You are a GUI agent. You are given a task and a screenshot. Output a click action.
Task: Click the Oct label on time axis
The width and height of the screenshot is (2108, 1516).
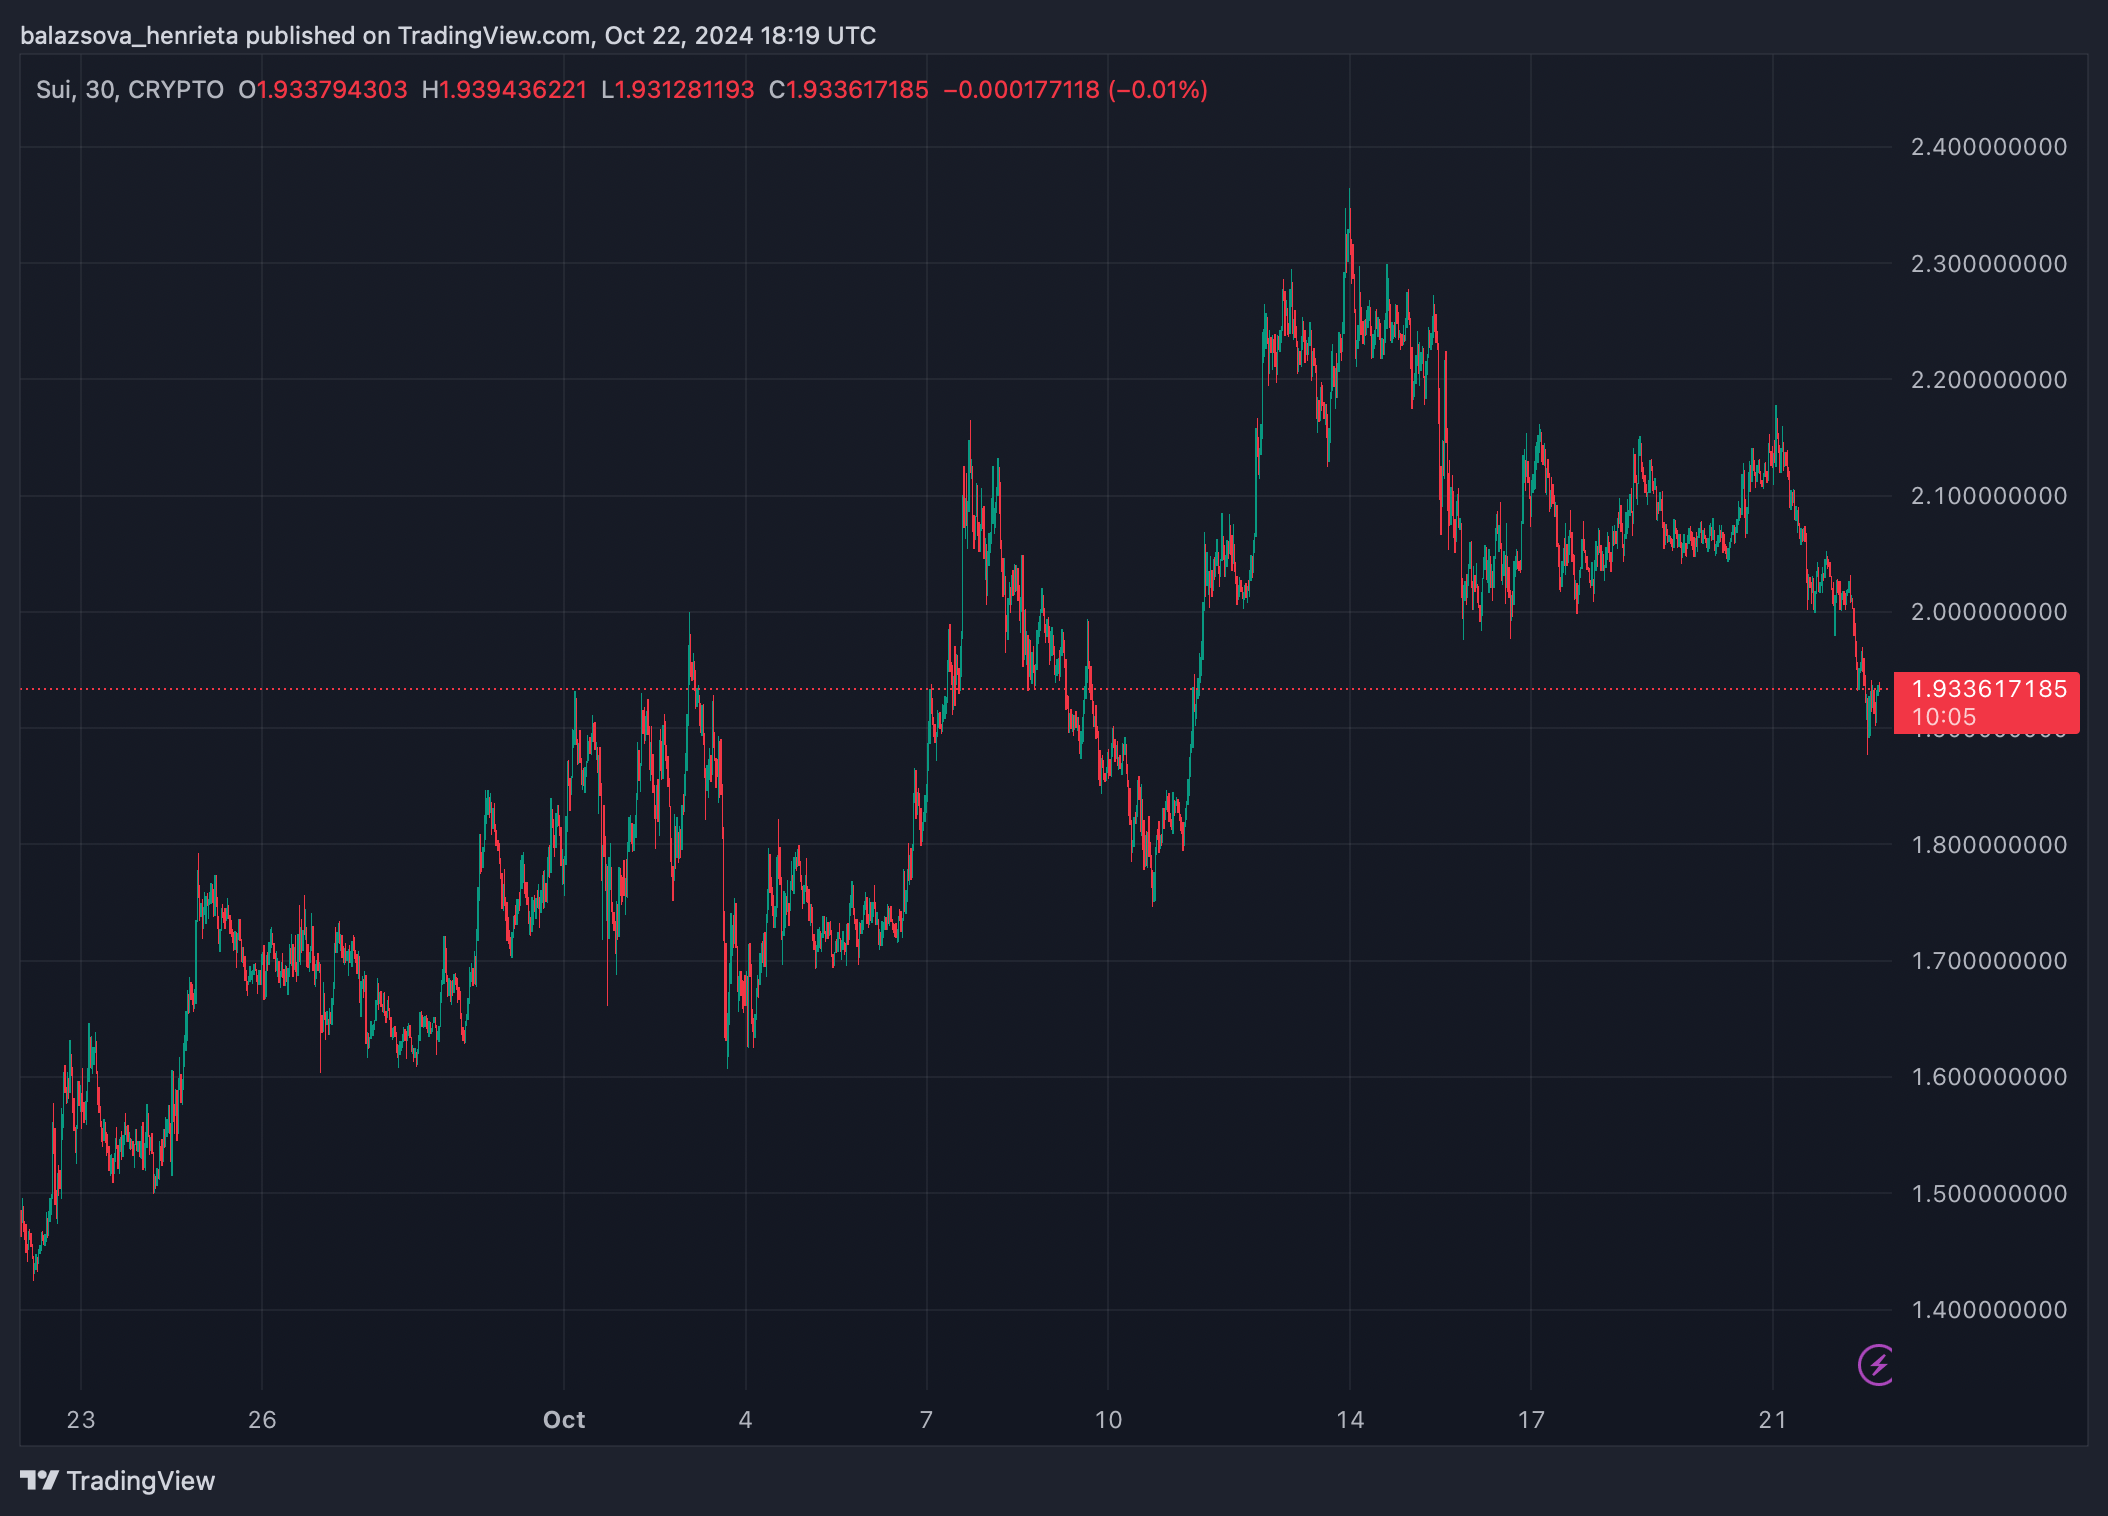coord(564,1420)
